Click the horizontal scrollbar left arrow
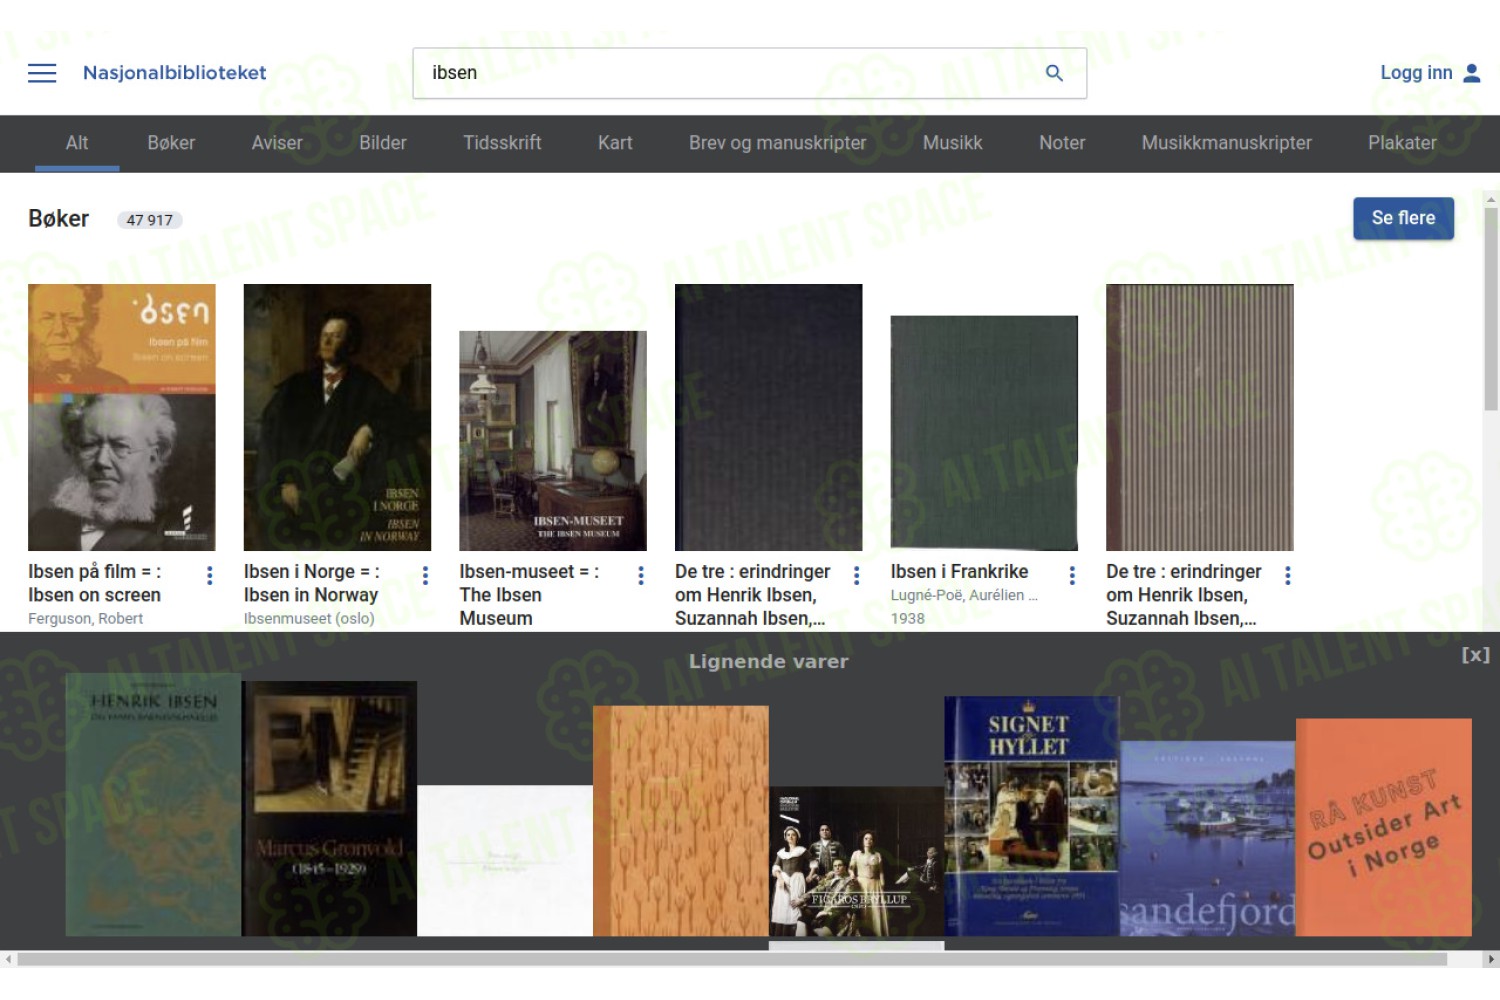The width and height of the screenshot is (1500, 1000). [x=8, y=959]
